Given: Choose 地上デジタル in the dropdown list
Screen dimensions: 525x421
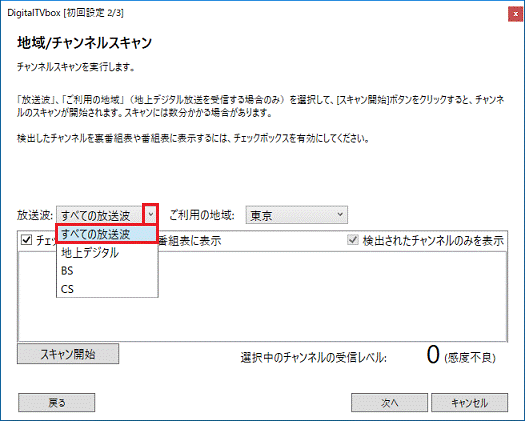Looking at the screenshot, I should tap(107, 253).
